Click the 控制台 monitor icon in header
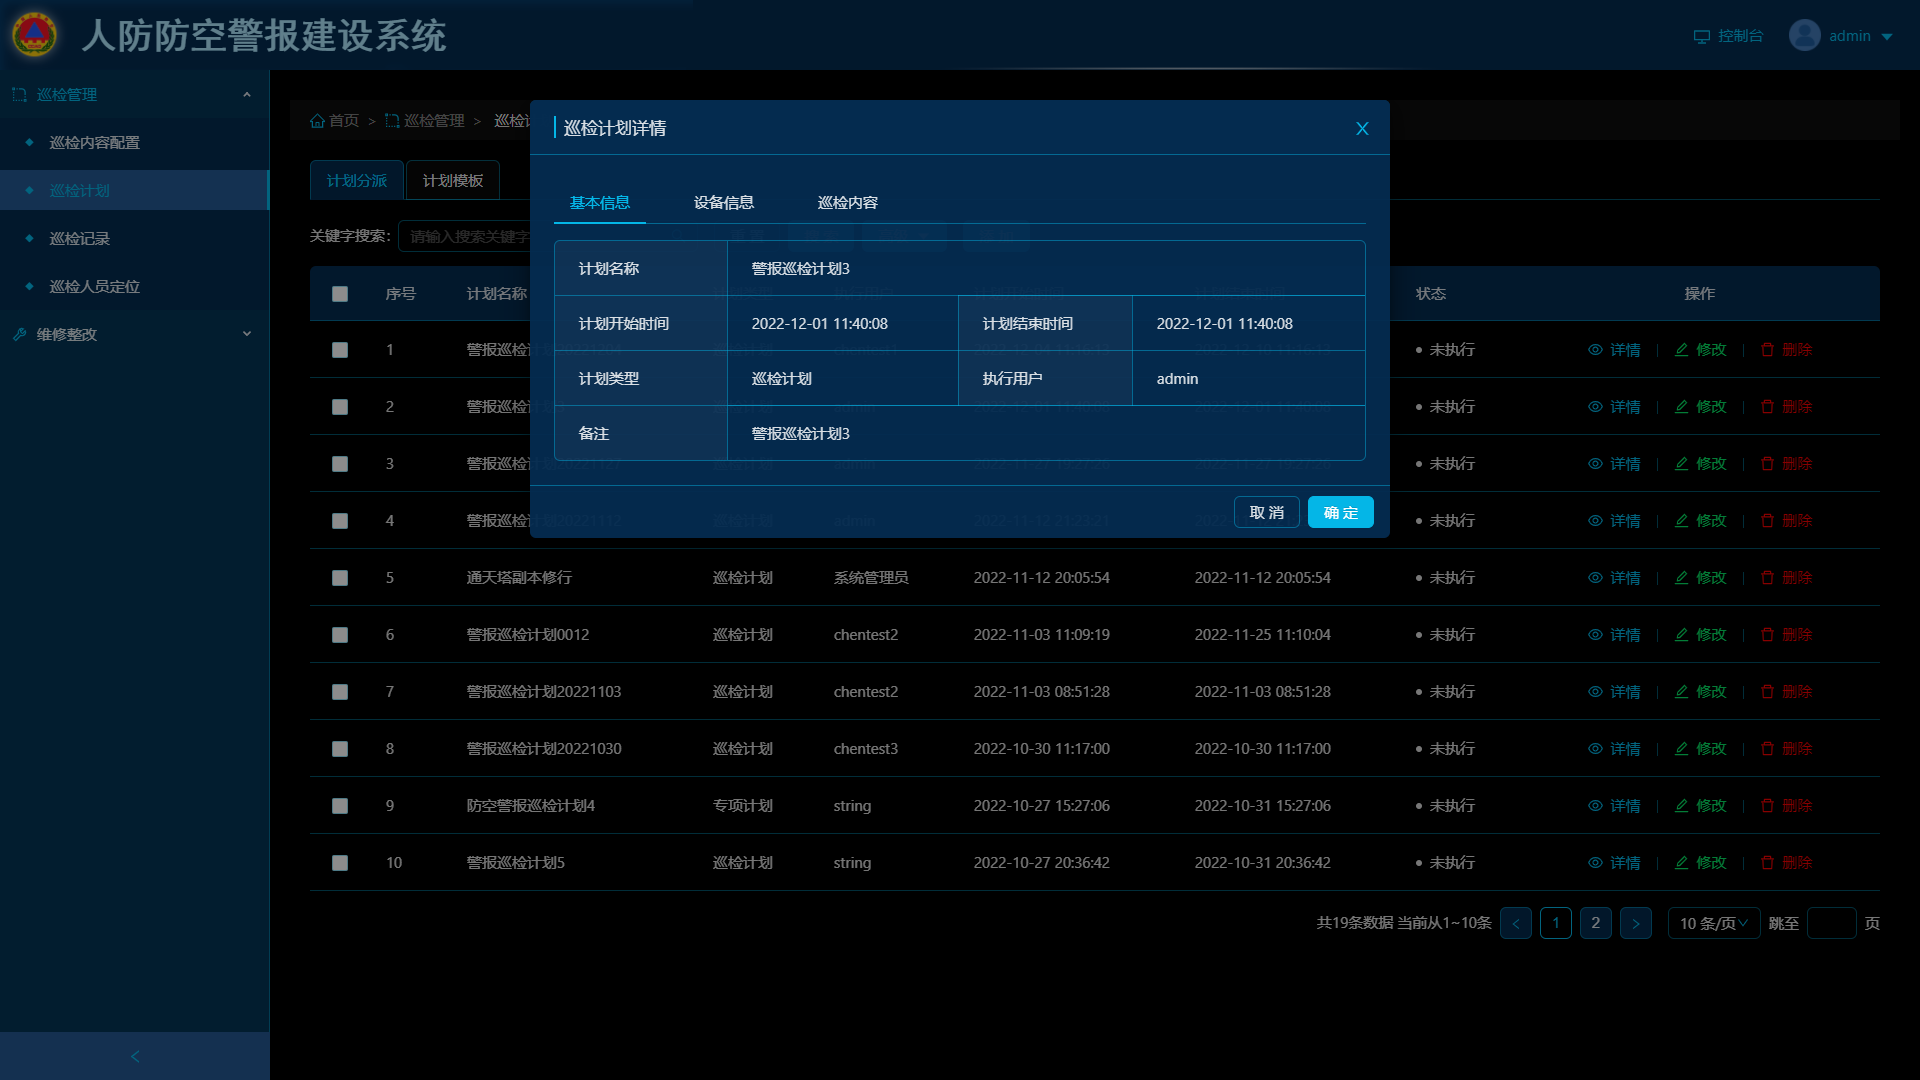This screenshot has width=1920, height=1080. pyautogui.click(x=1701, y=36)
